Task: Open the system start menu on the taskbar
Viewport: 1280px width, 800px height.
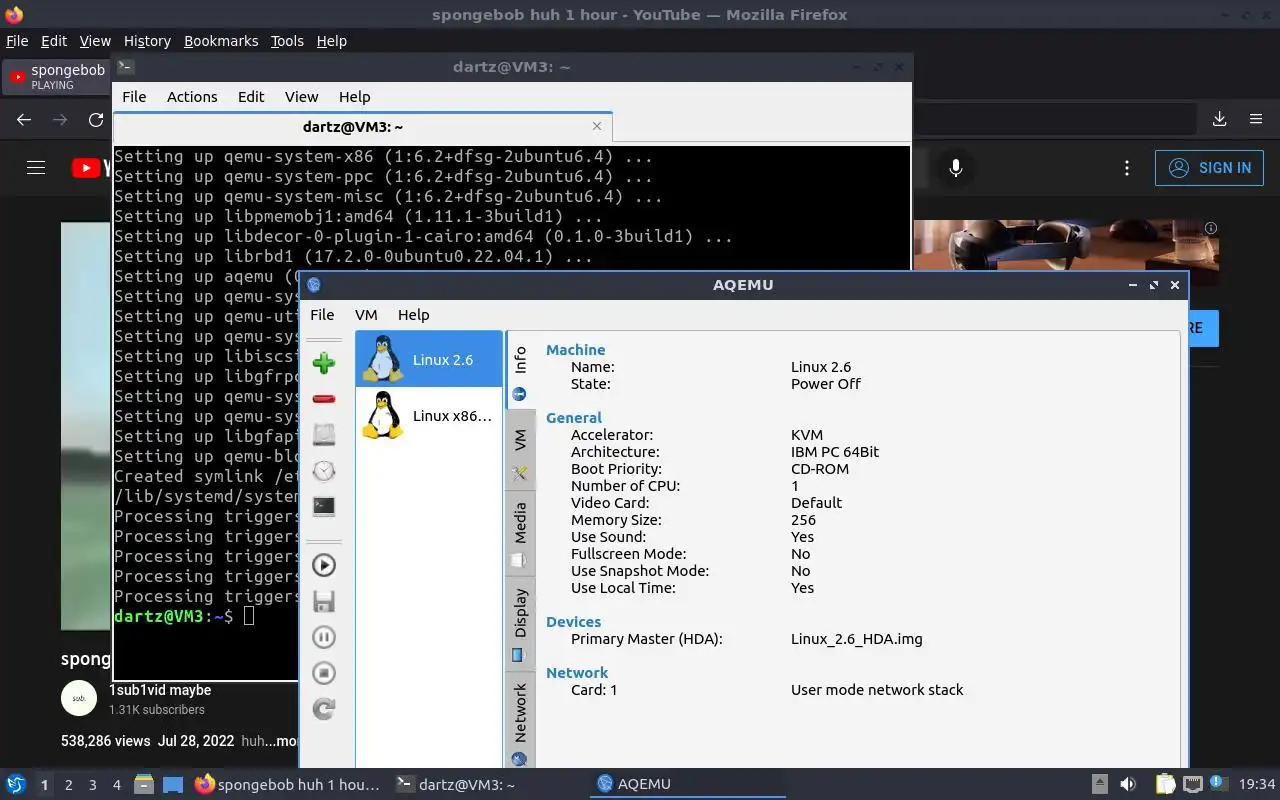Action: point(16,784)
